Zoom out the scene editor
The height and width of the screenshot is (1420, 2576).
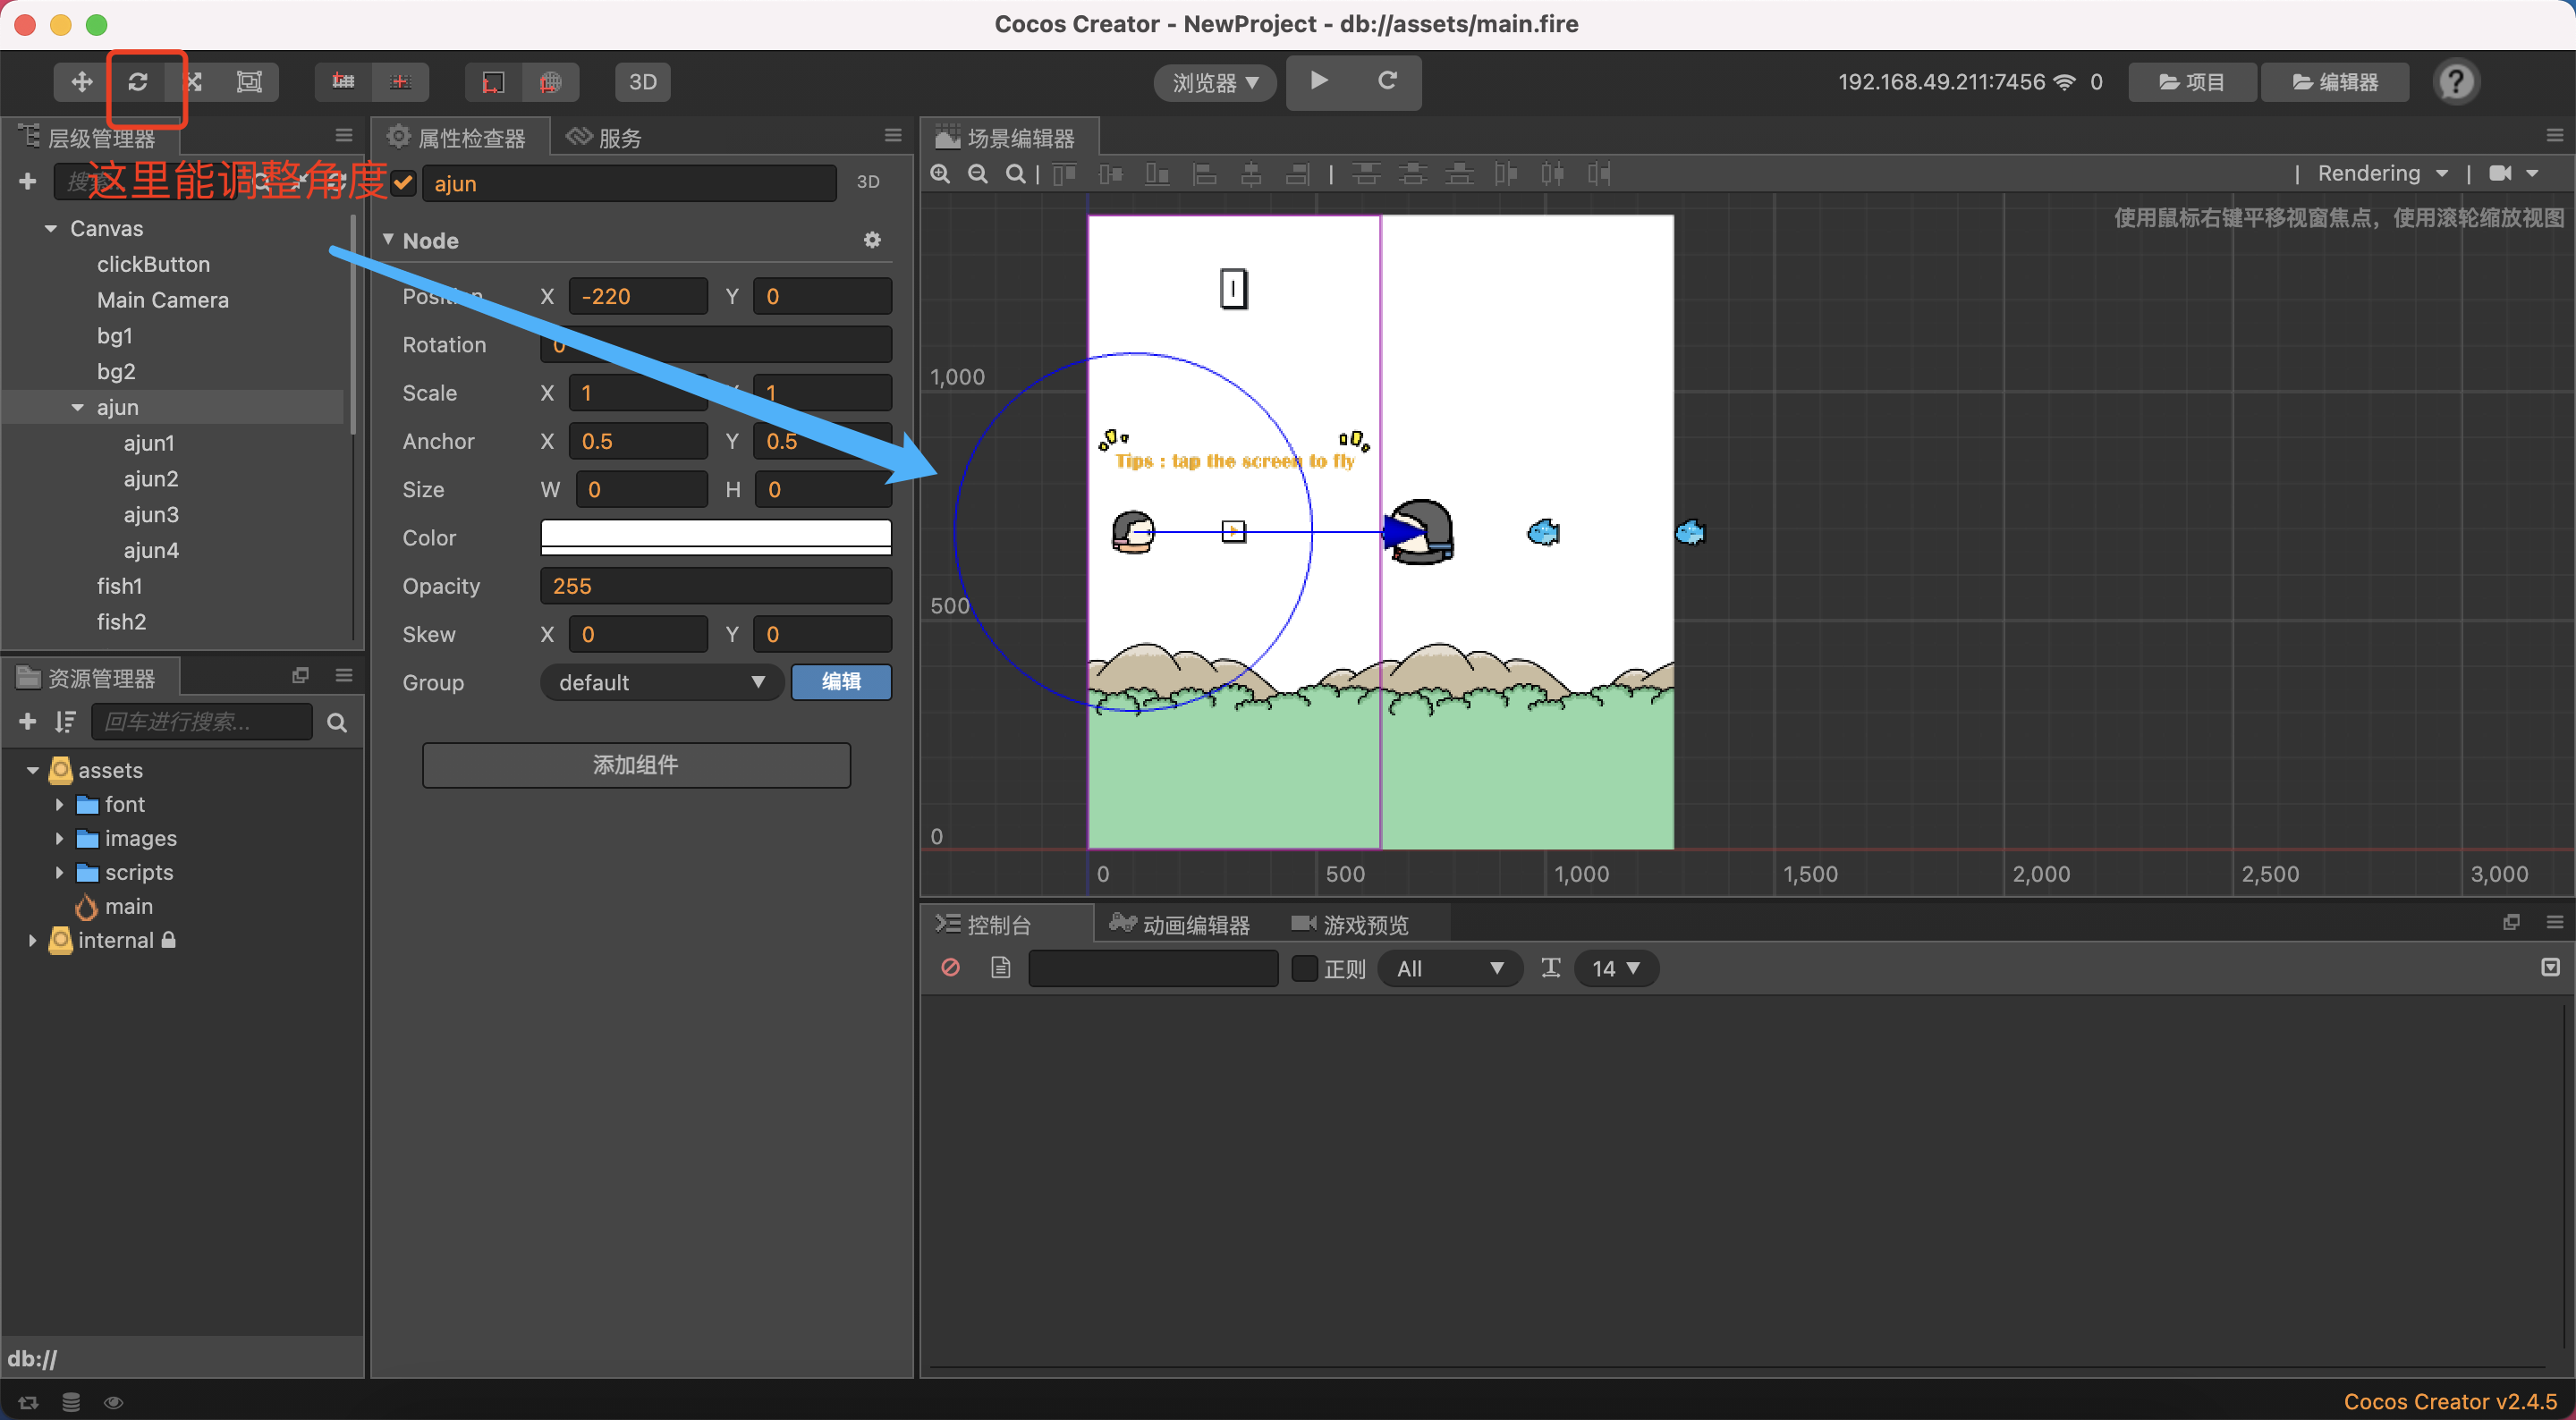(978, 174)
